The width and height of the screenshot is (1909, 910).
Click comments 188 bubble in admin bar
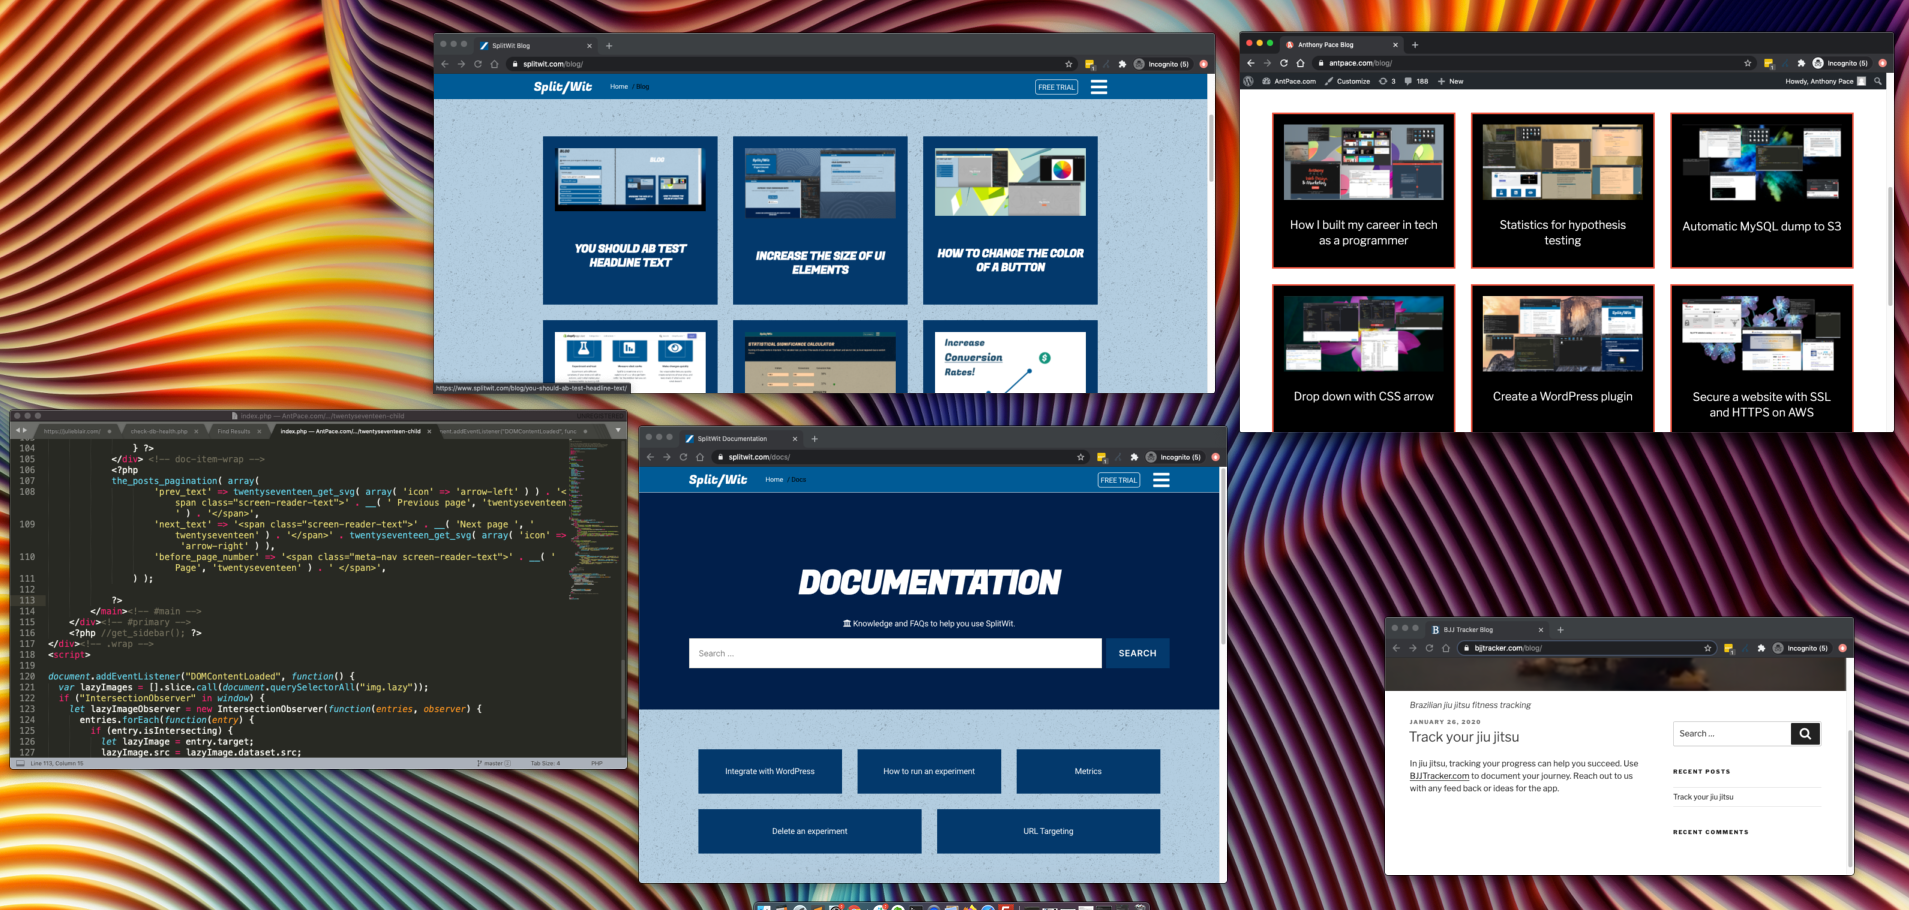coord(1416,81)
